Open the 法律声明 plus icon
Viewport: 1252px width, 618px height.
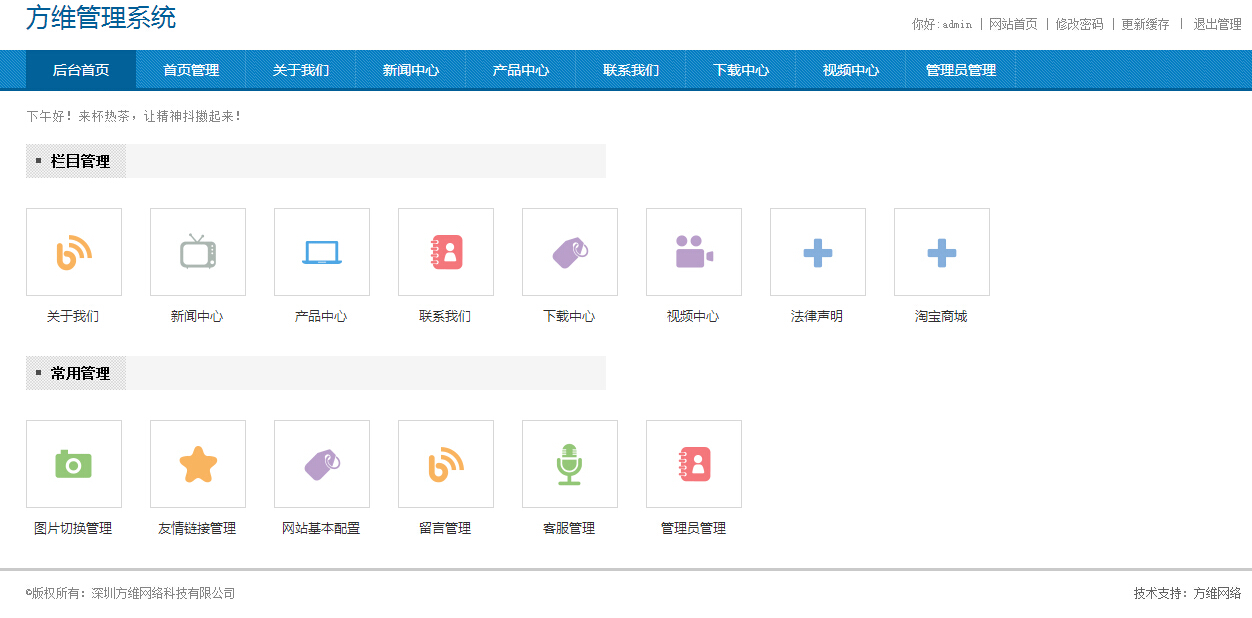tap(818, 252)
